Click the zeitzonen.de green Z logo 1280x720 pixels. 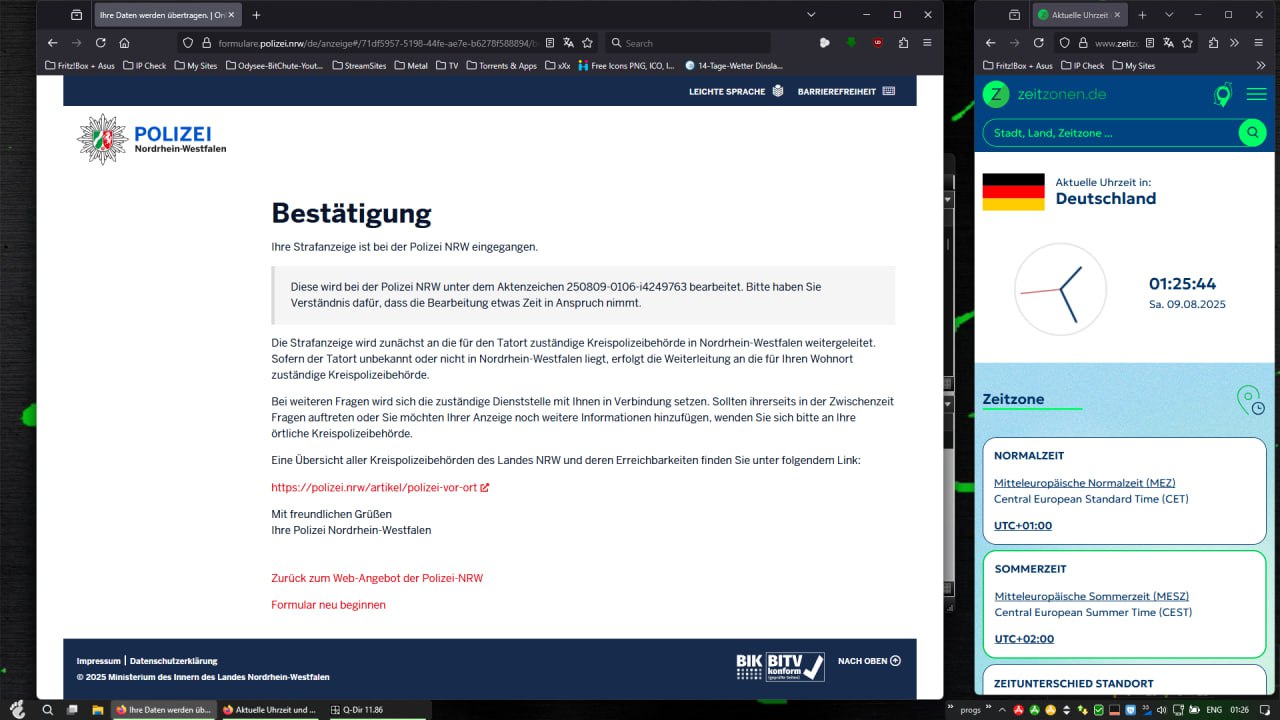click(x=995, y=94)
